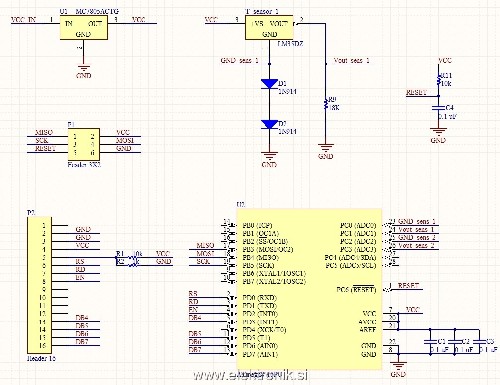
Task: Select the Header 16 connector P2
Action: click(x=39, y=284)
